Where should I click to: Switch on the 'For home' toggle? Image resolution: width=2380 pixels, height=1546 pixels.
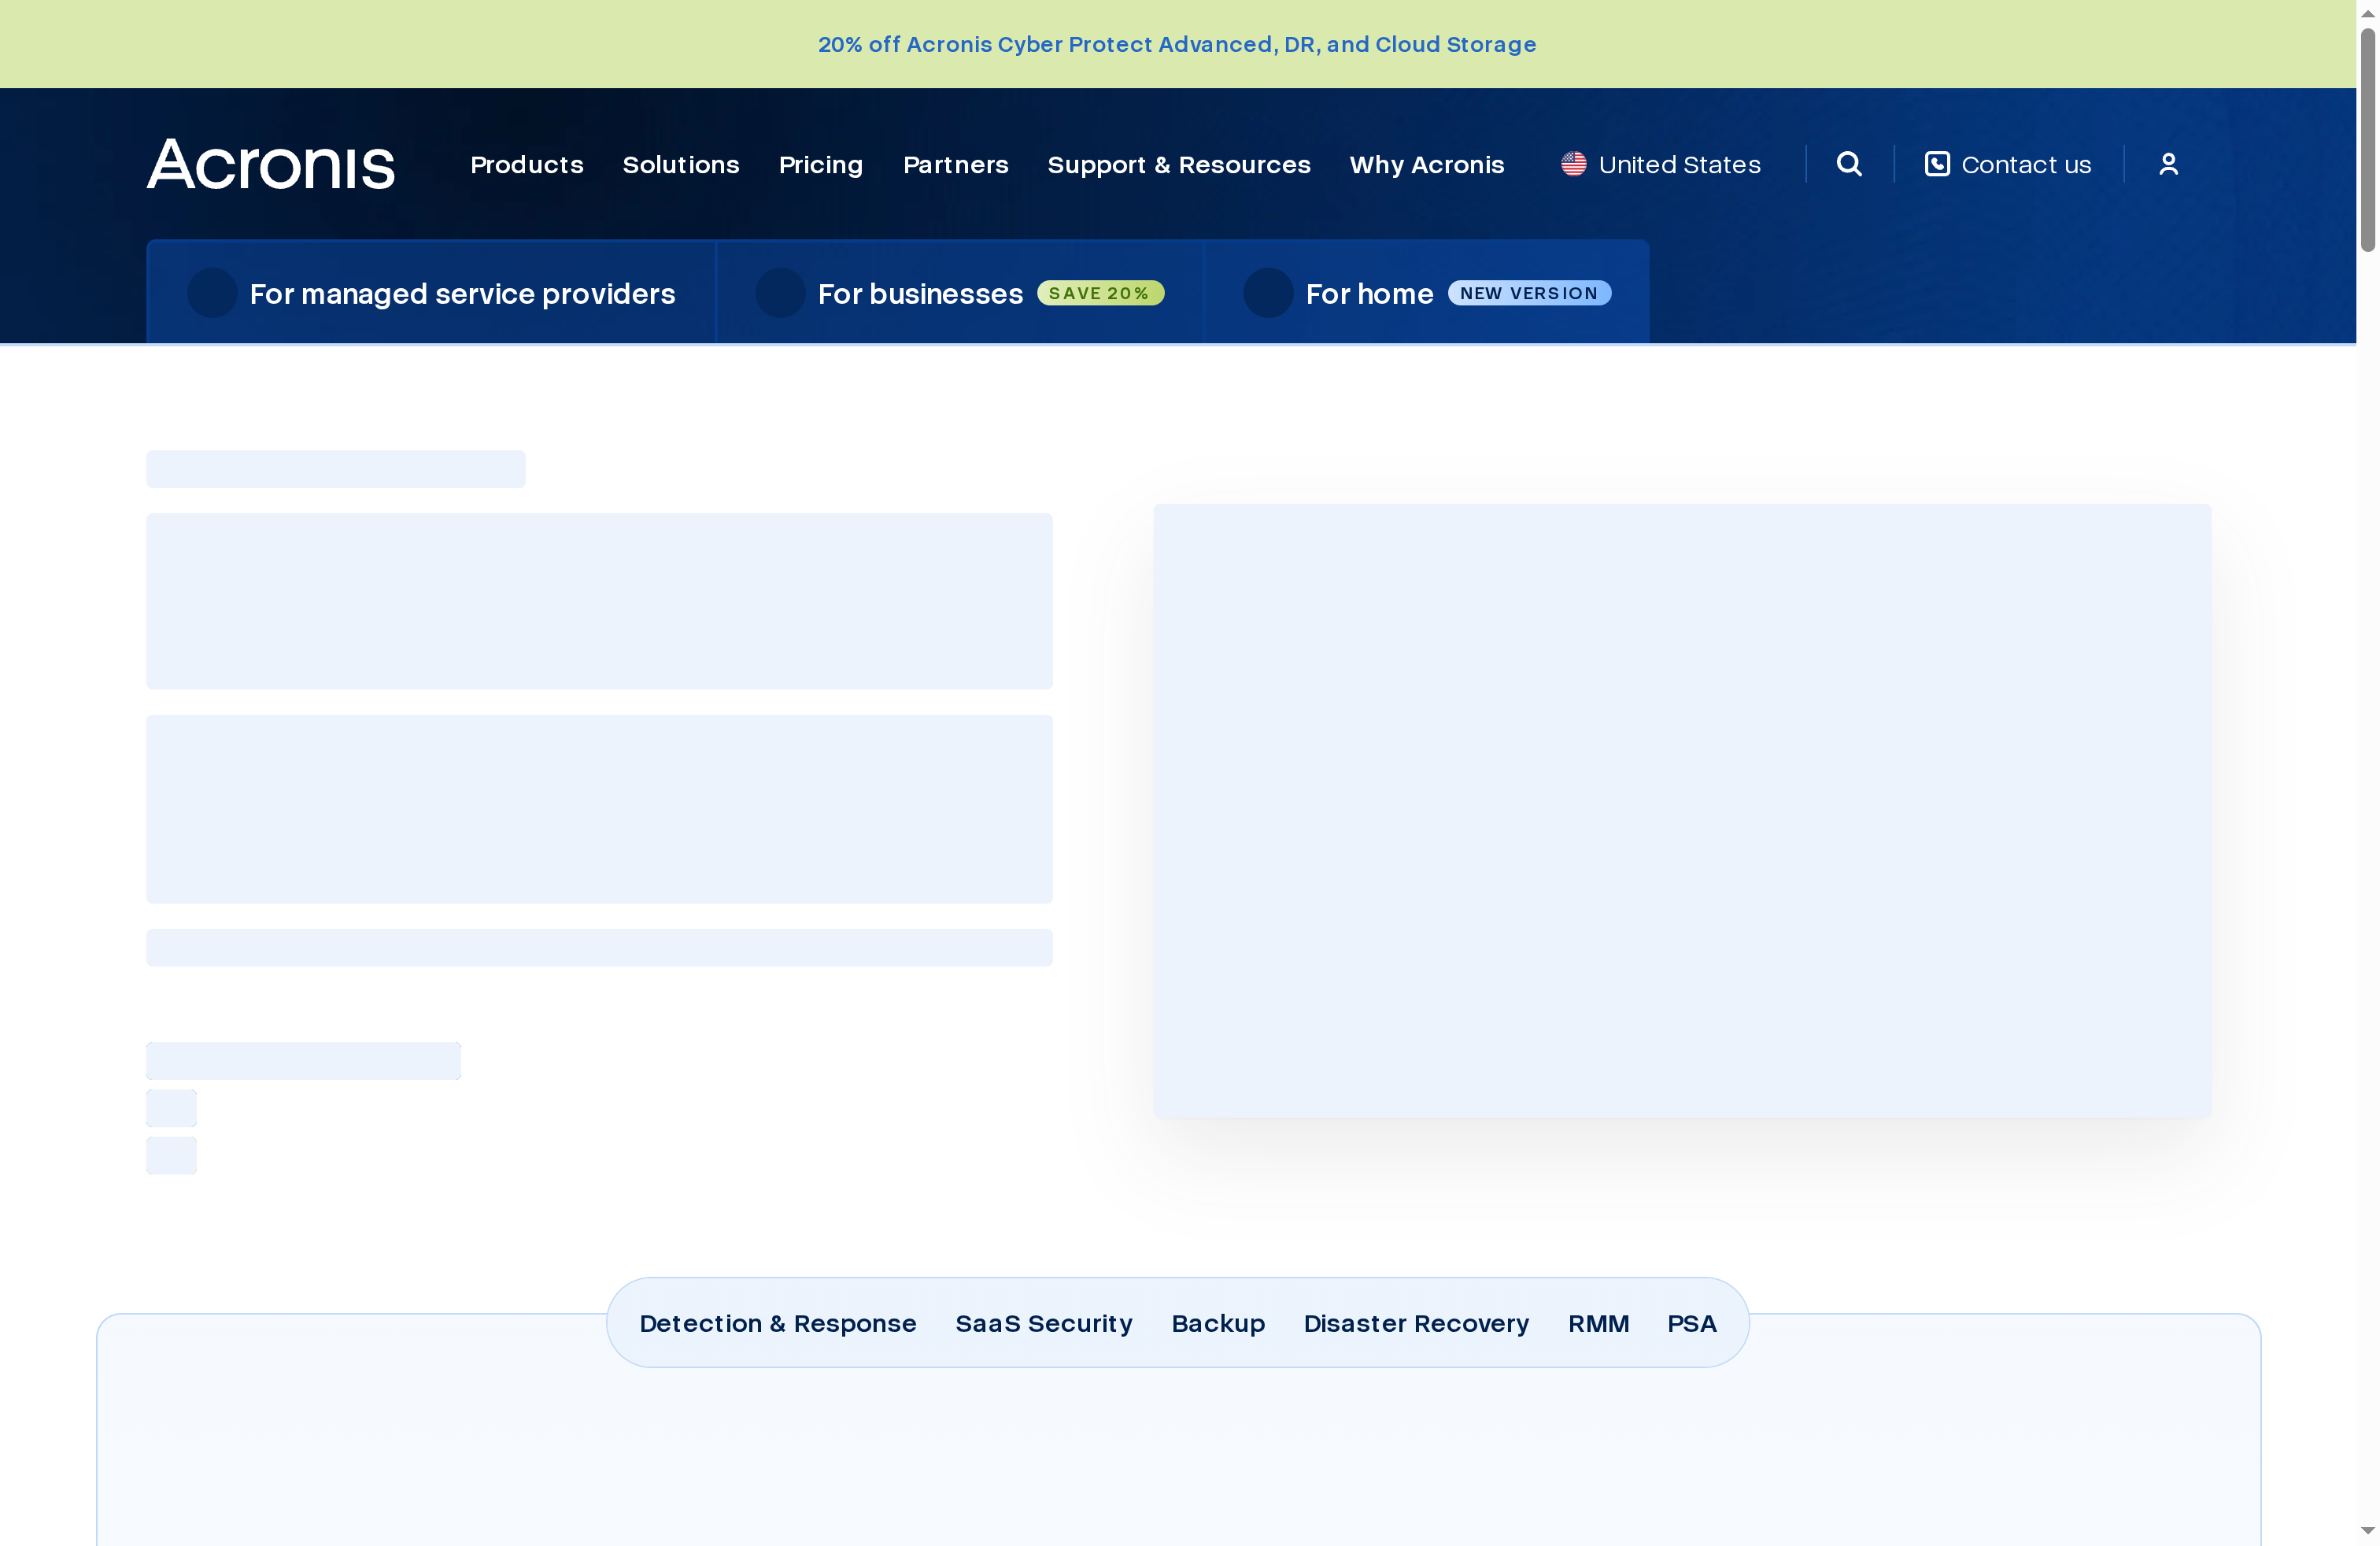tap(1268, 293)
